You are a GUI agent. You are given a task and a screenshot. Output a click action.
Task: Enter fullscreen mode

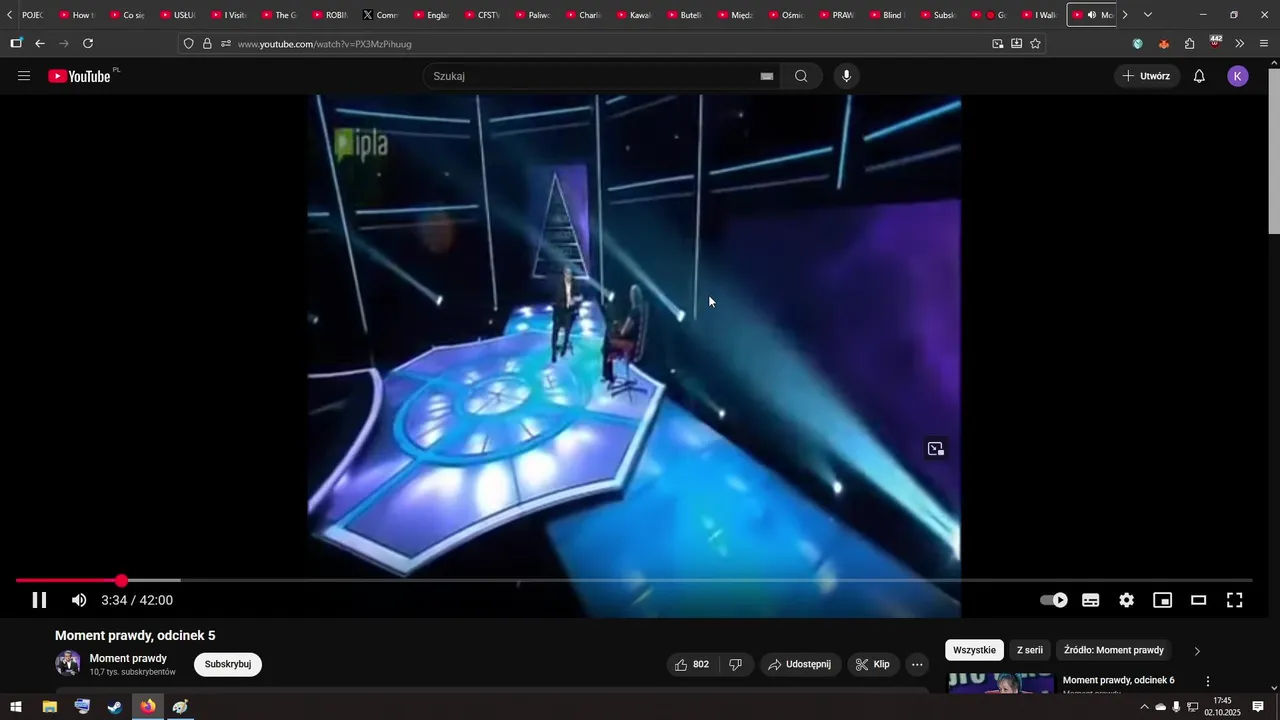pos(1235,600)
